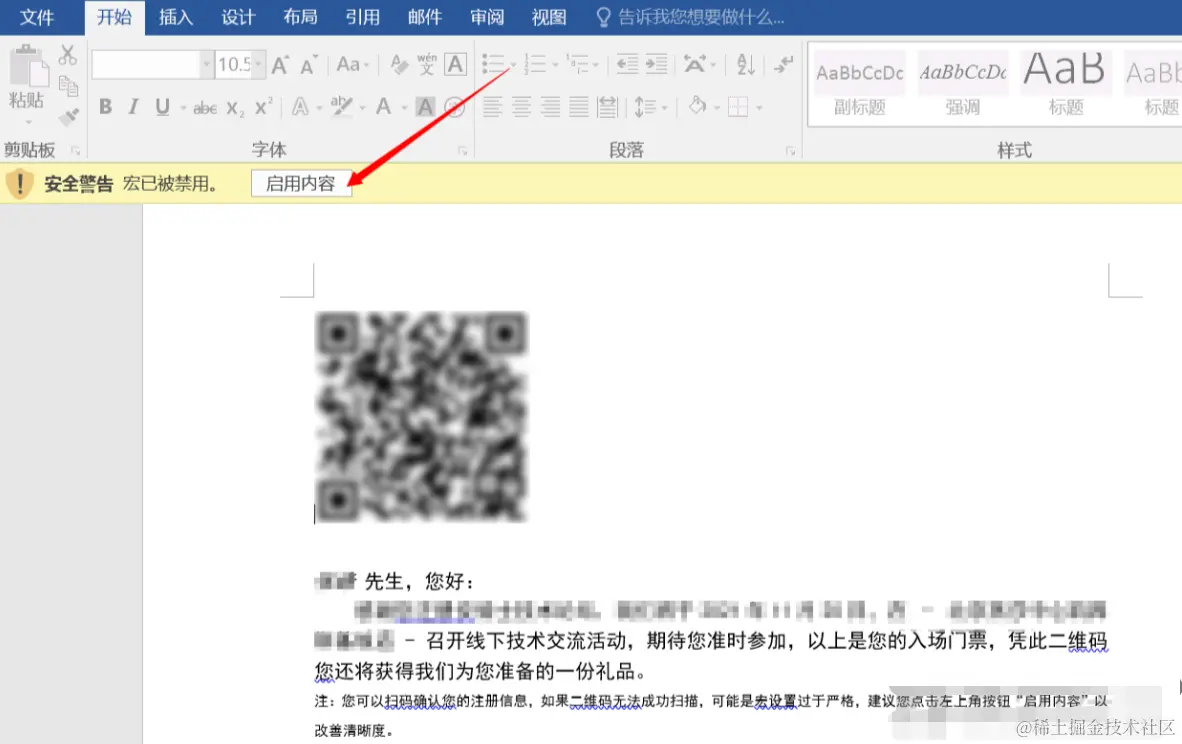Viewport: 1182px width, 744px height.
Task: Toggle character border (boxed A)
Action: 455,65
